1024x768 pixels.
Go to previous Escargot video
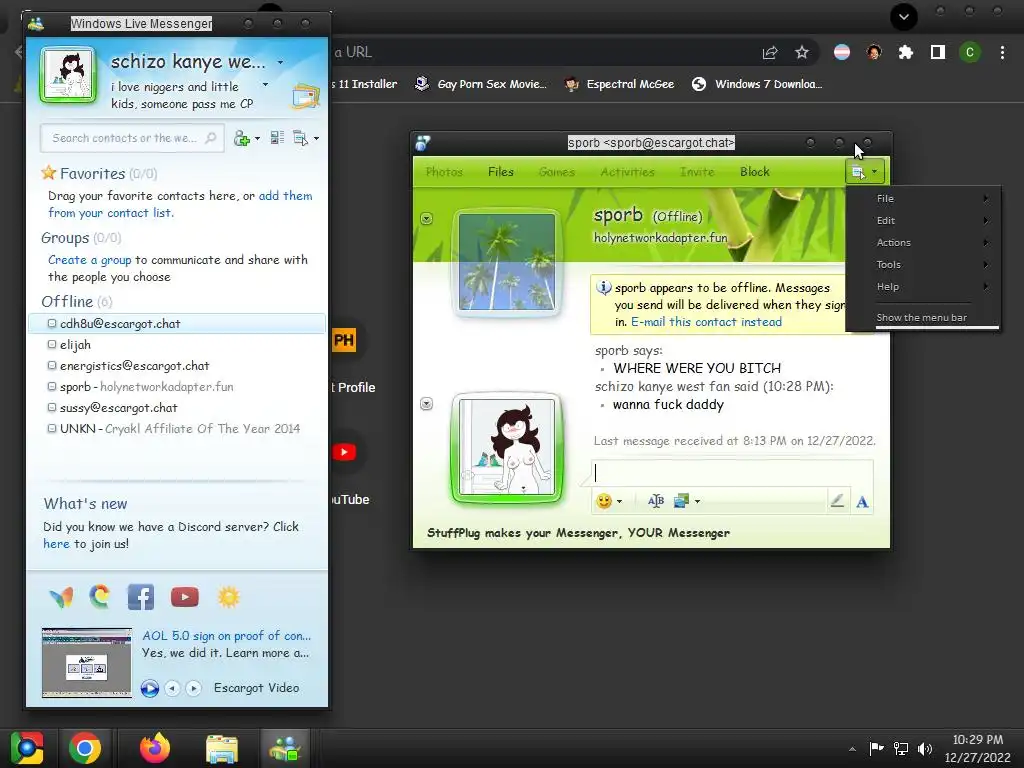(172, 688)
